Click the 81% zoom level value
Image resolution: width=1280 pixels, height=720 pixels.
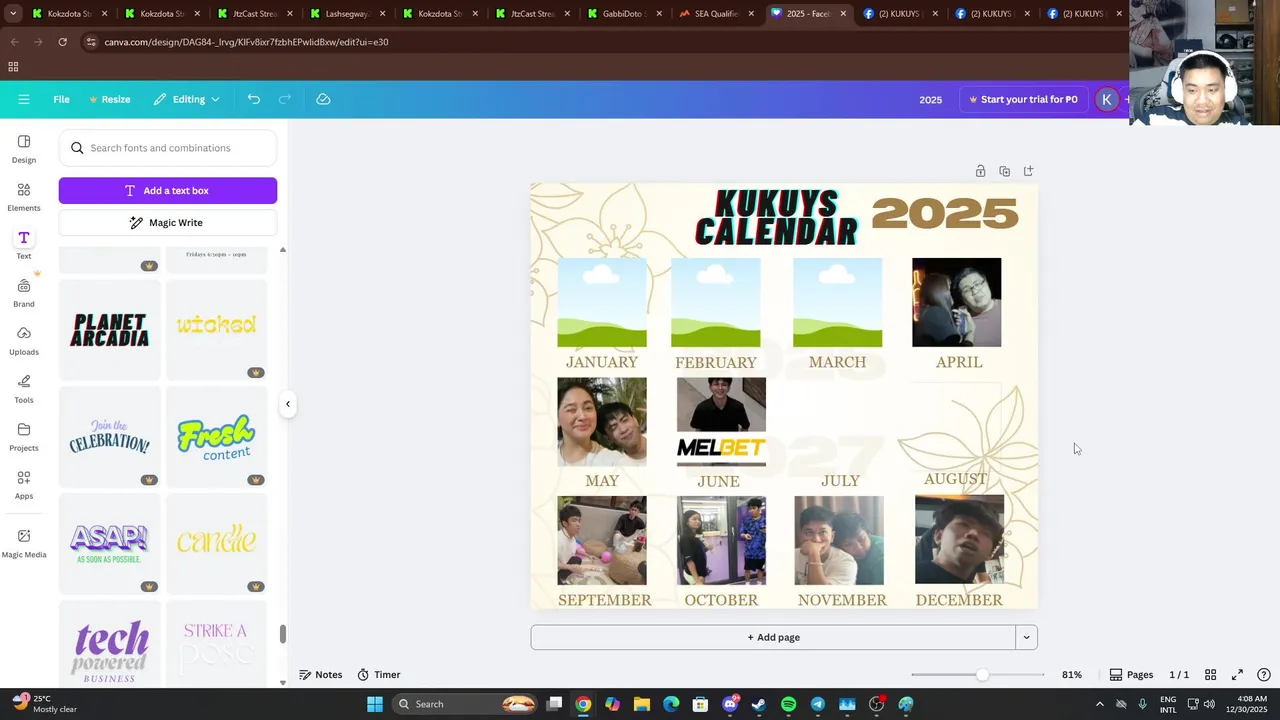point(1071,675)
